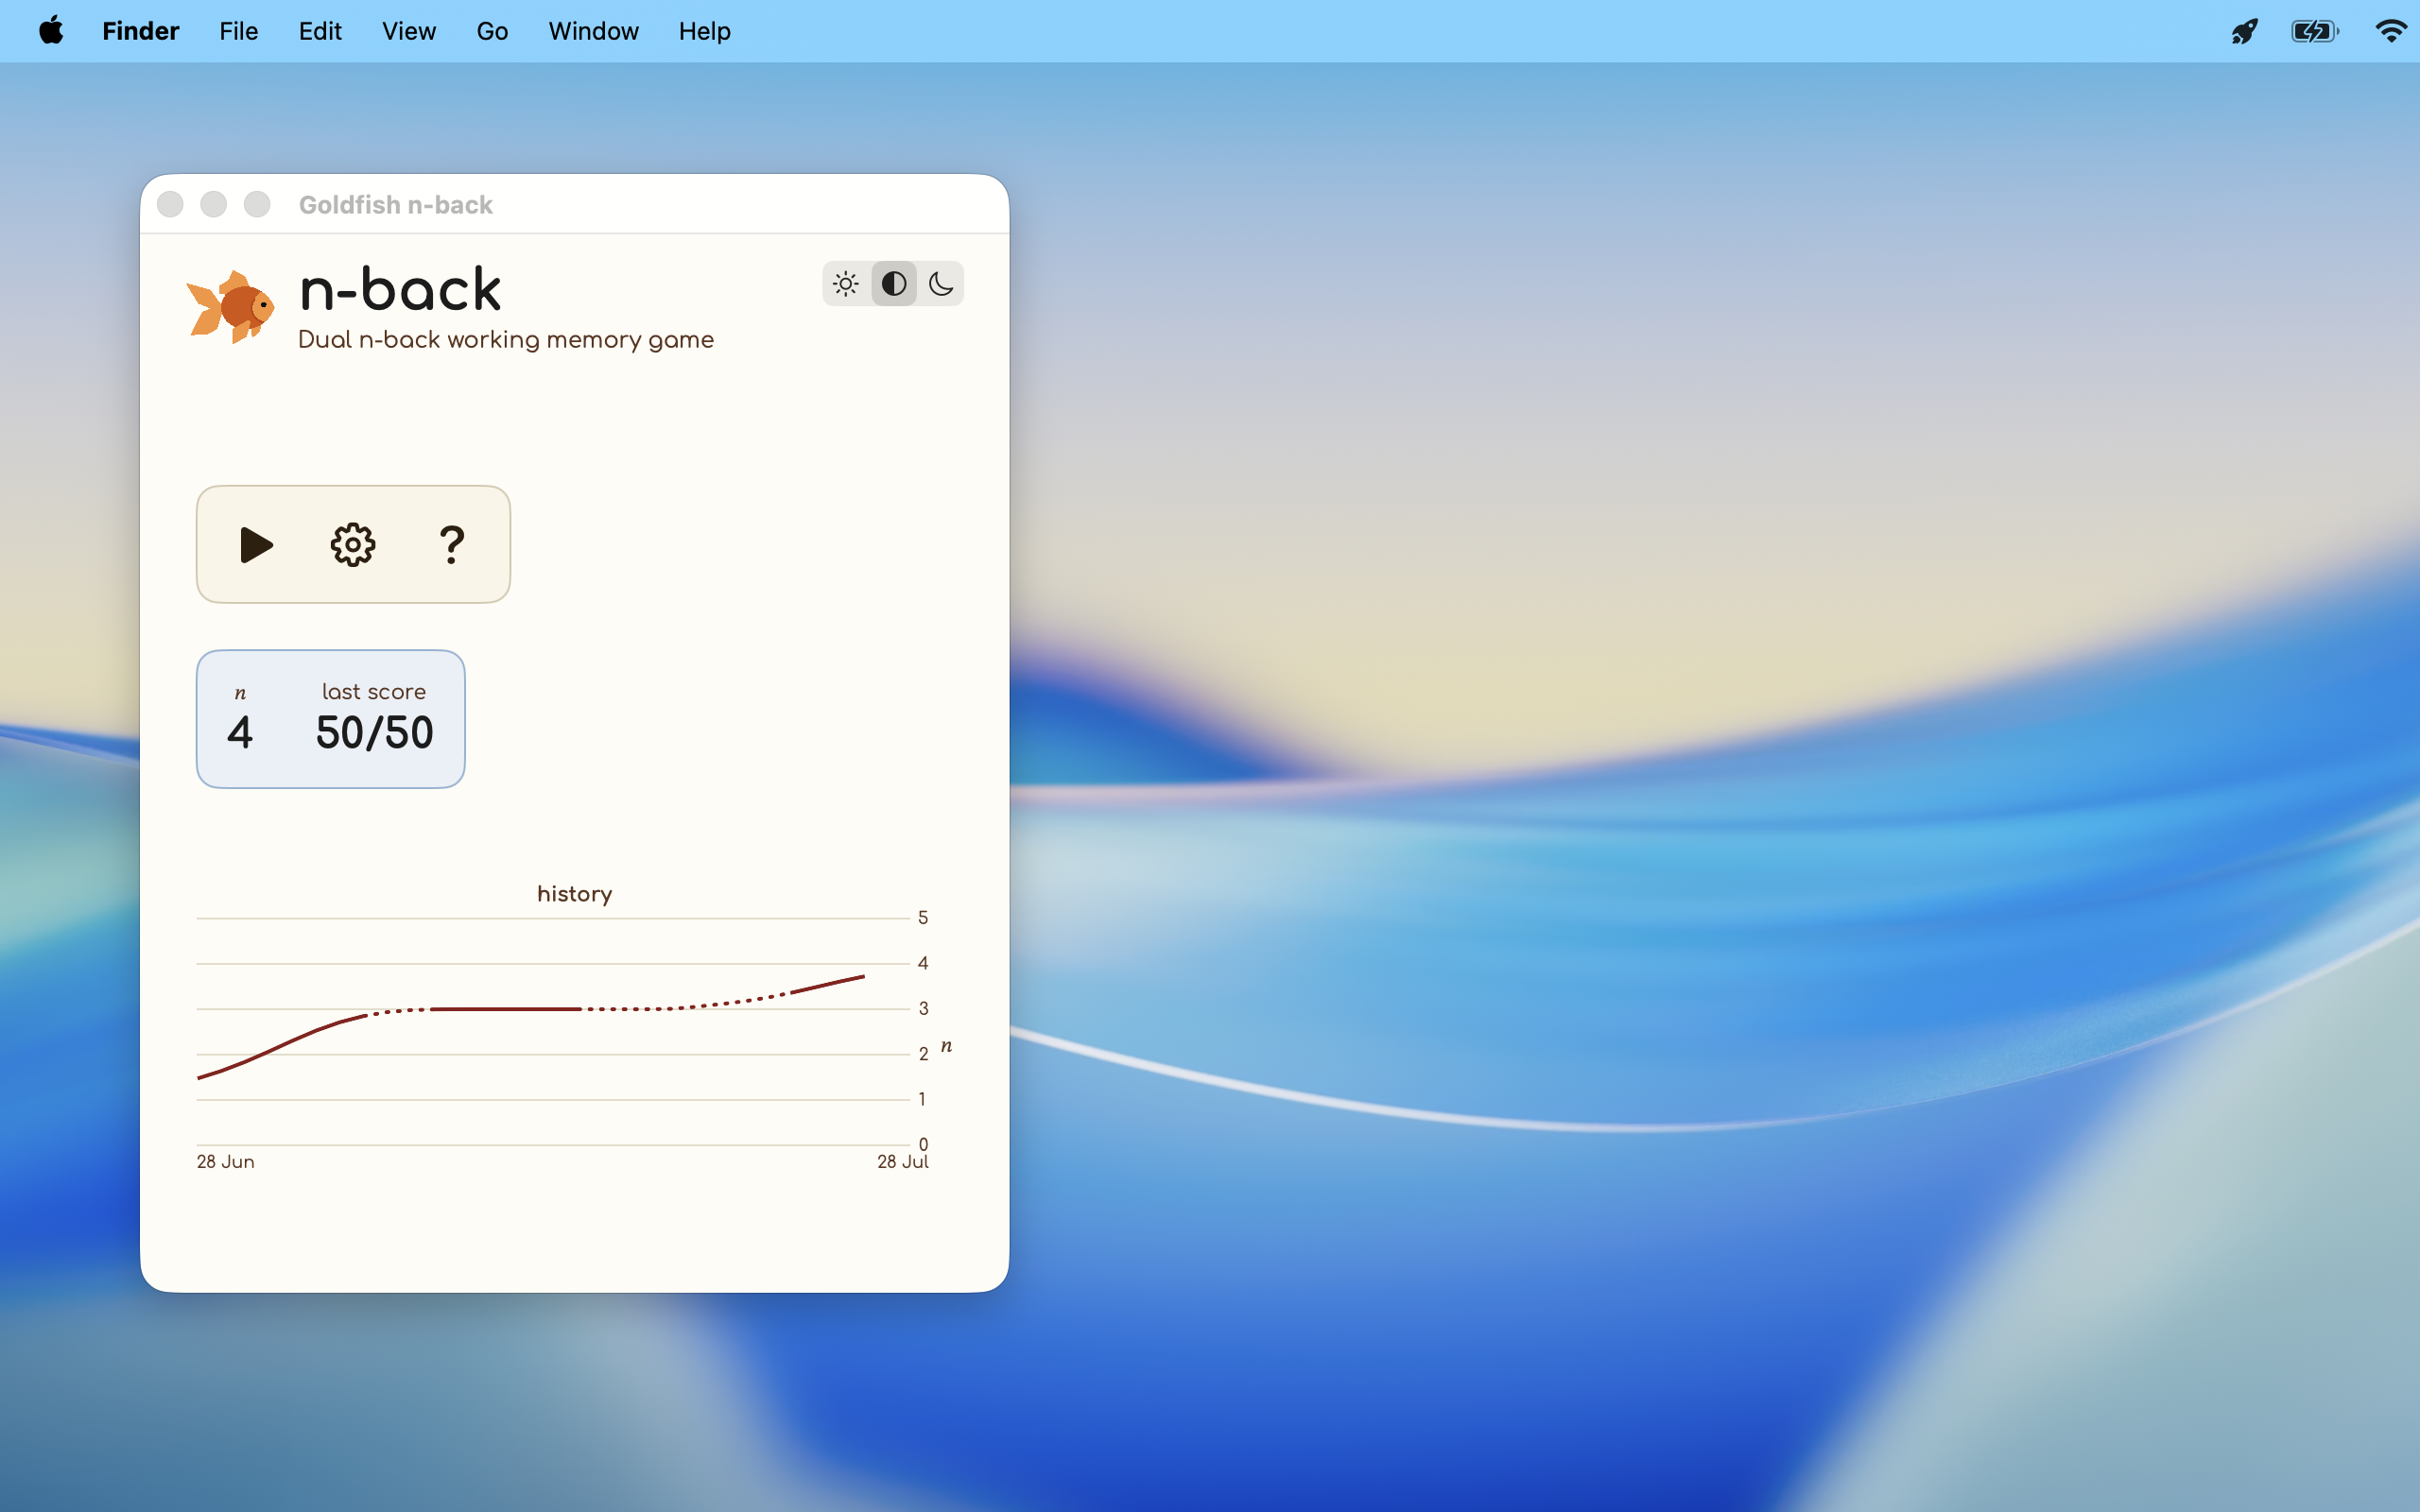This screenshot has width=2420, height=1512.
Task: Open the Window menu
Action: point(593,31)
